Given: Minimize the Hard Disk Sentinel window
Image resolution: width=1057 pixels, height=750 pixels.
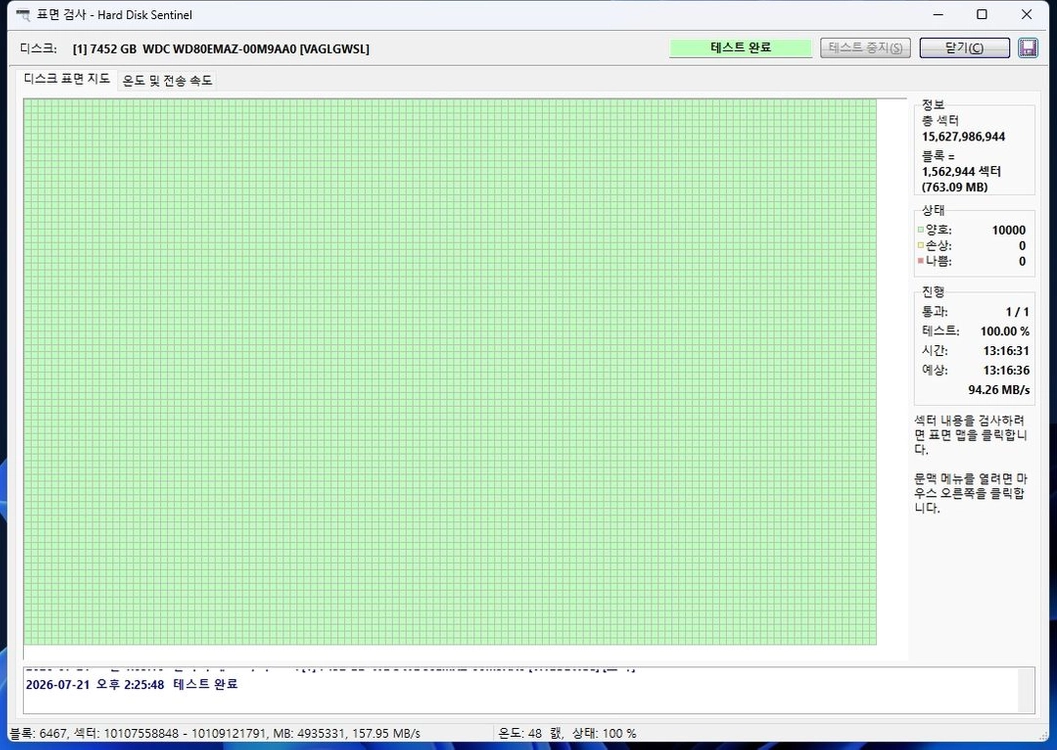Looking at the screenshot, I should point(938,15).
